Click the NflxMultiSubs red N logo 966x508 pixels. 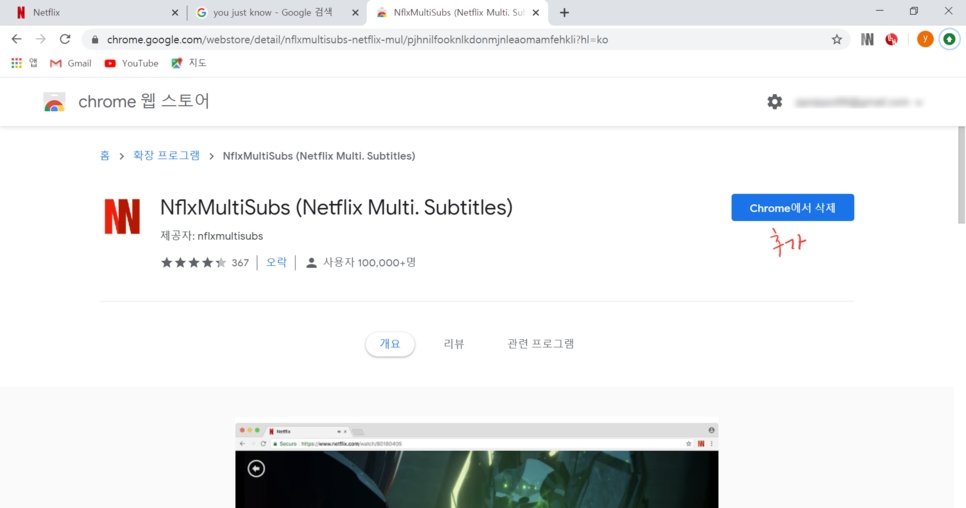122,216
